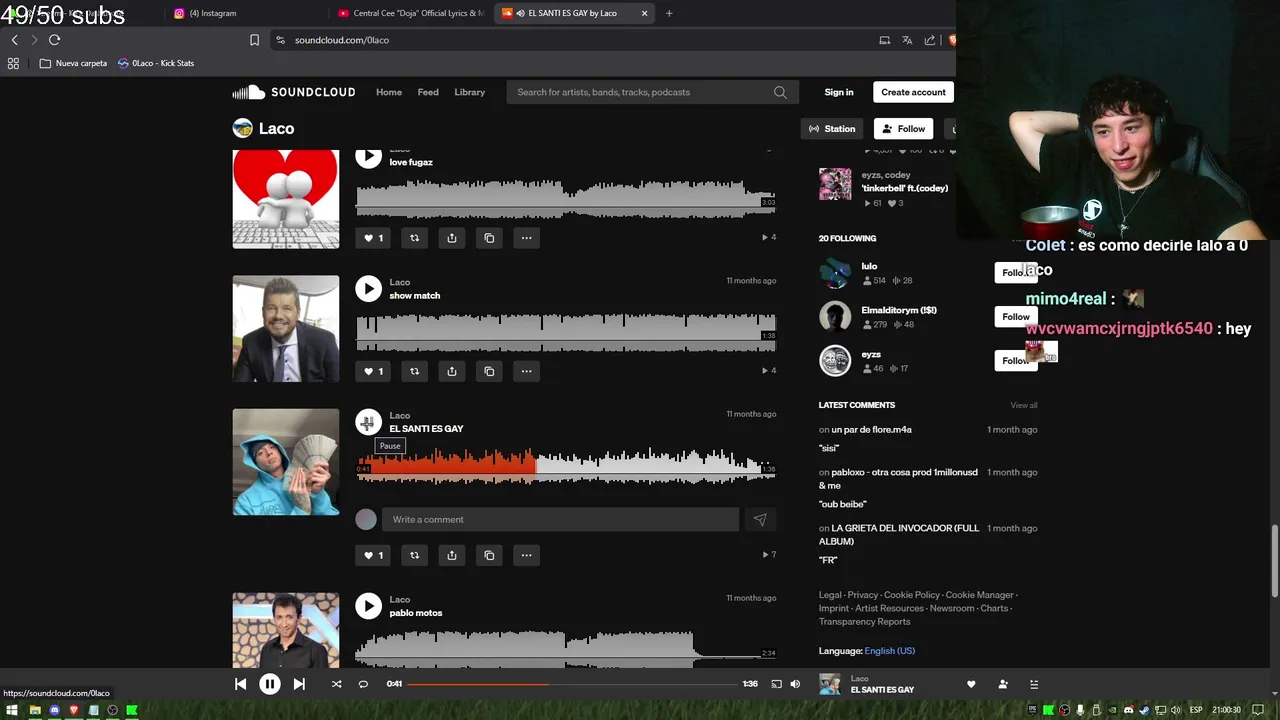Like the EL SANTI ES GAY track

373,555
